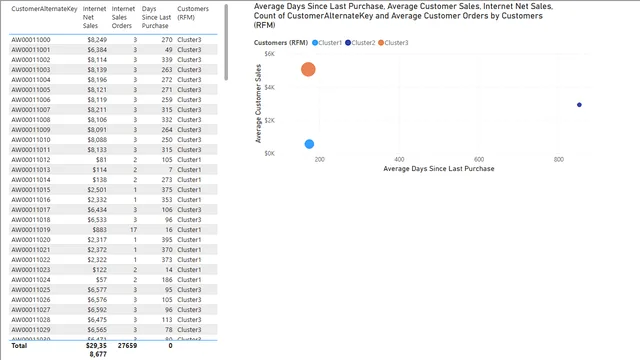
Task: Click customer key AW00011010
Action: click(x=31, y=140)
